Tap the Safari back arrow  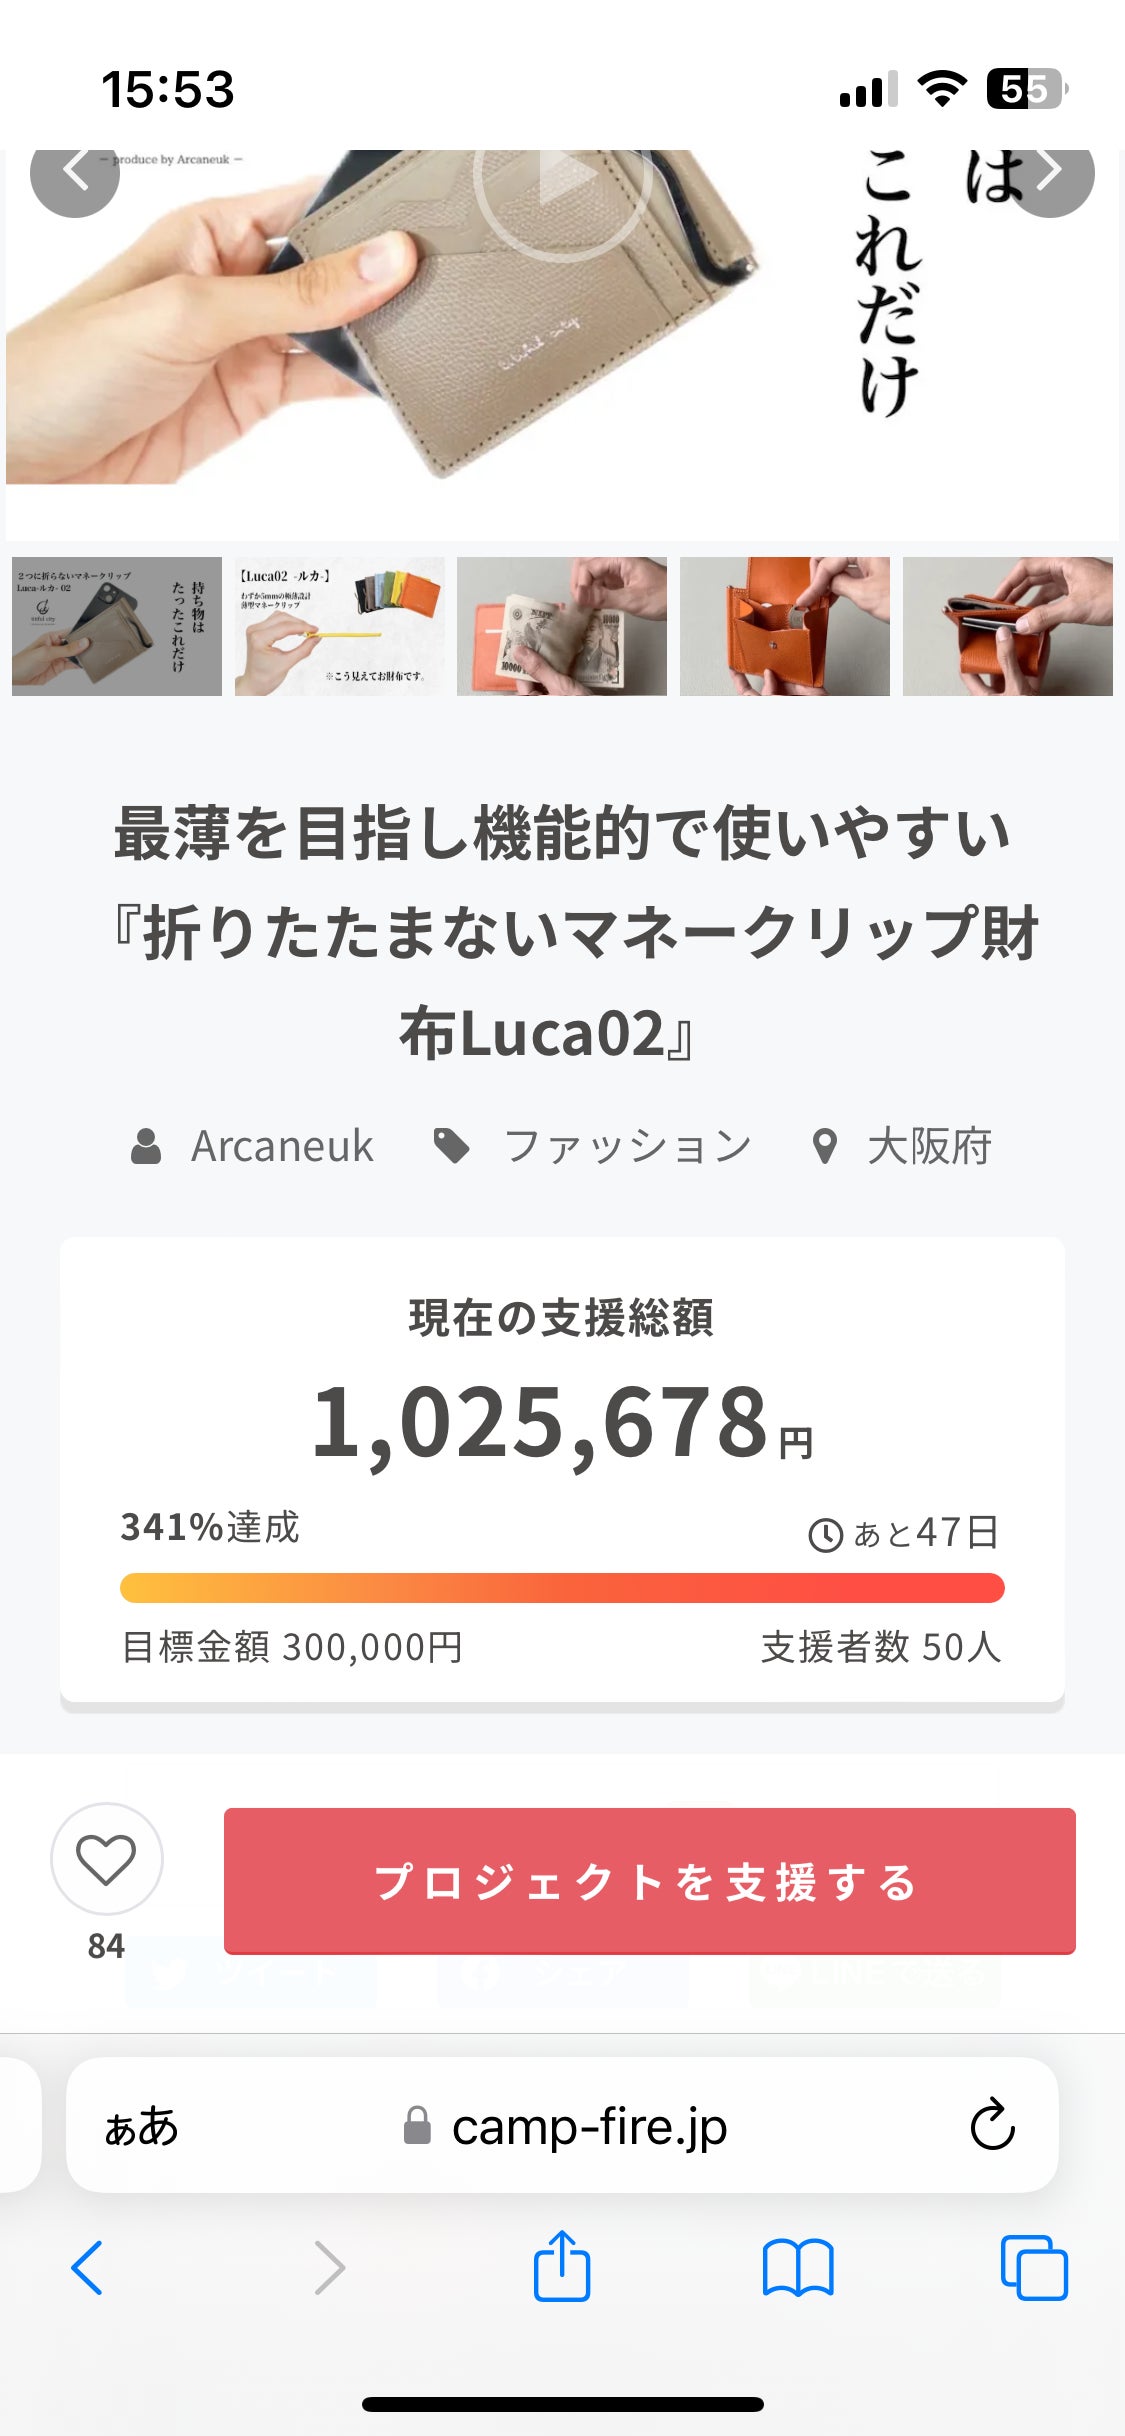(x=87, y=2267)
